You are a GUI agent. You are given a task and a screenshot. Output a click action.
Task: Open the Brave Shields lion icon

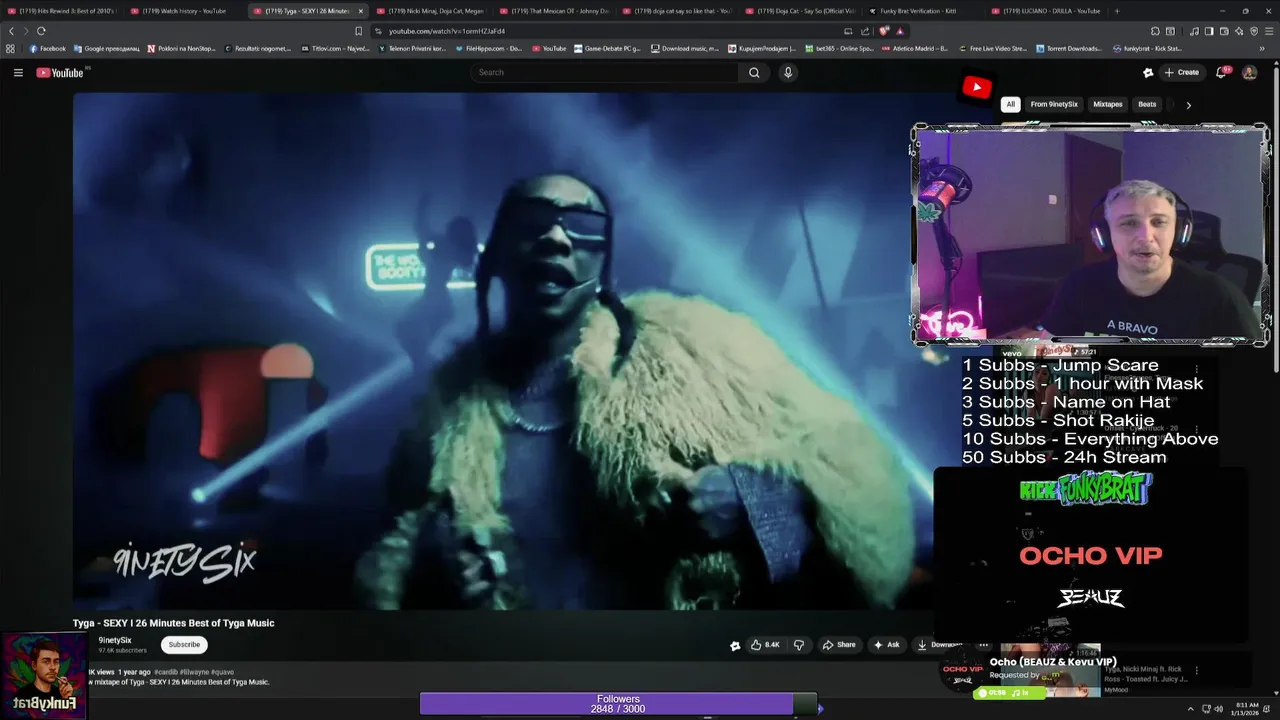pyautogui.click(x=884, y=31)
